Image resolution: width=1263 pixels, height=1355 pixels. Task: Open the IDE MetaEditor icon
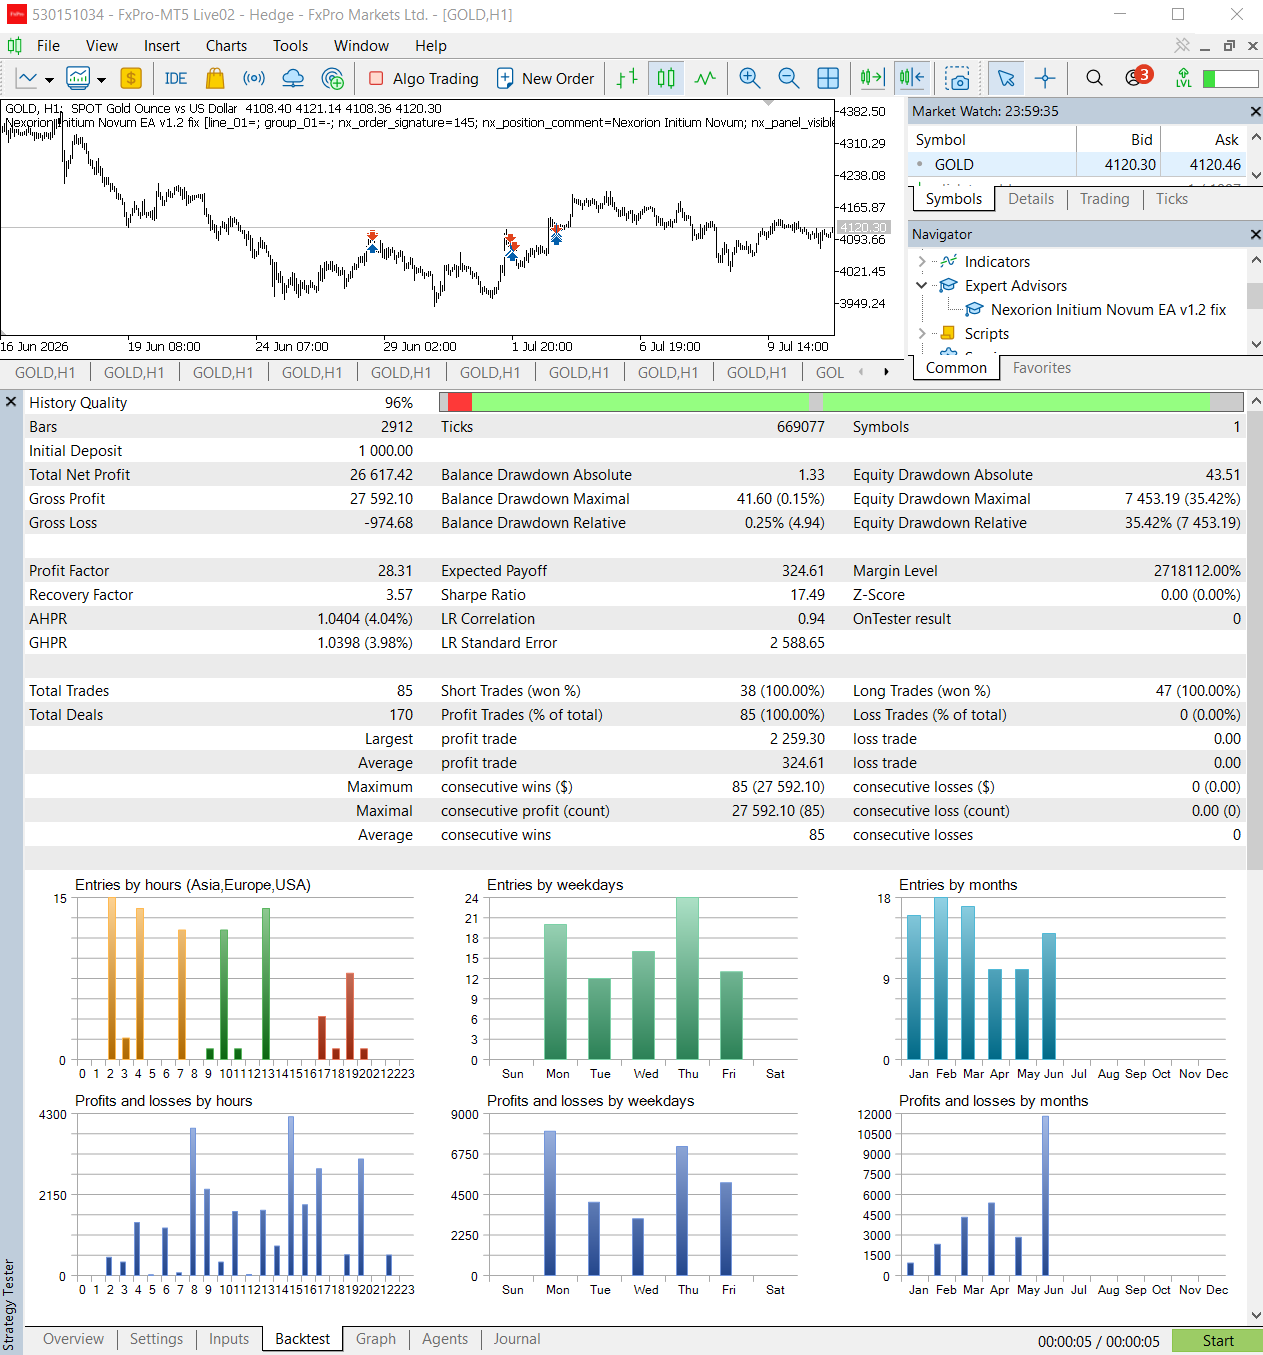(176, 78)
